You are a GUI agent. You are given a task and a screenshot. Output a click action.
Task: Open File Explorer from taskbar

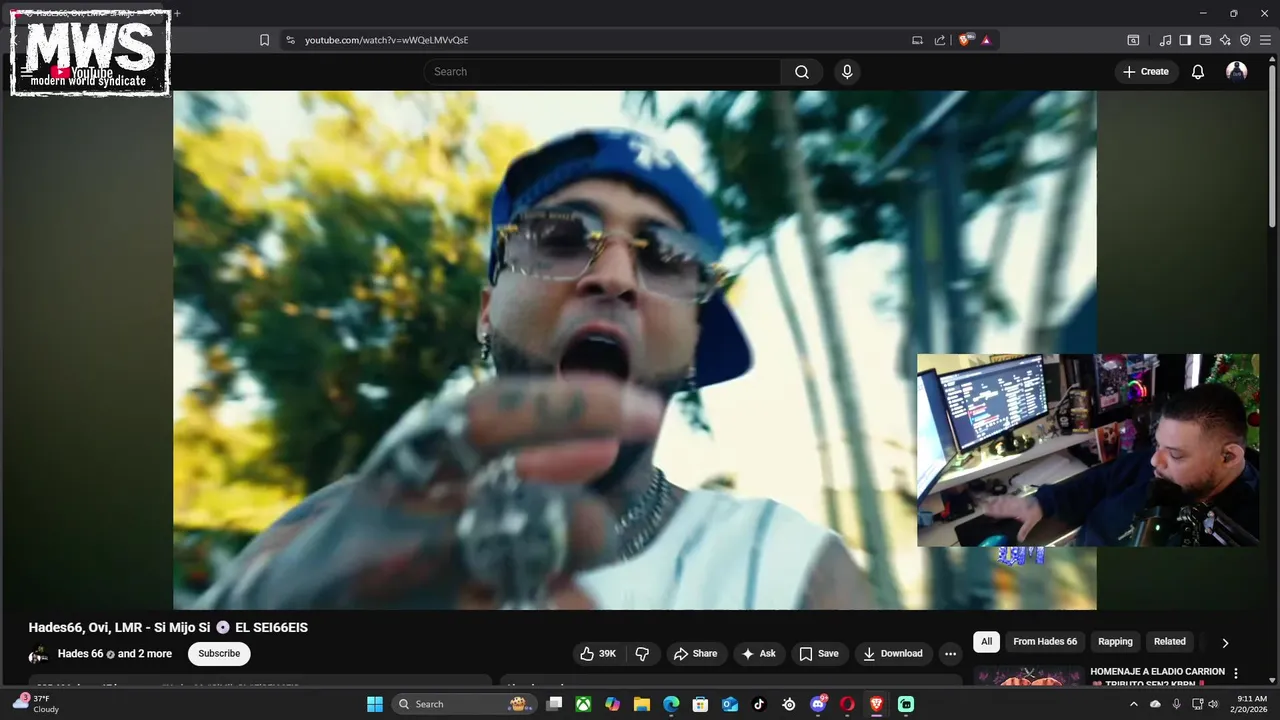coord(642,704)
